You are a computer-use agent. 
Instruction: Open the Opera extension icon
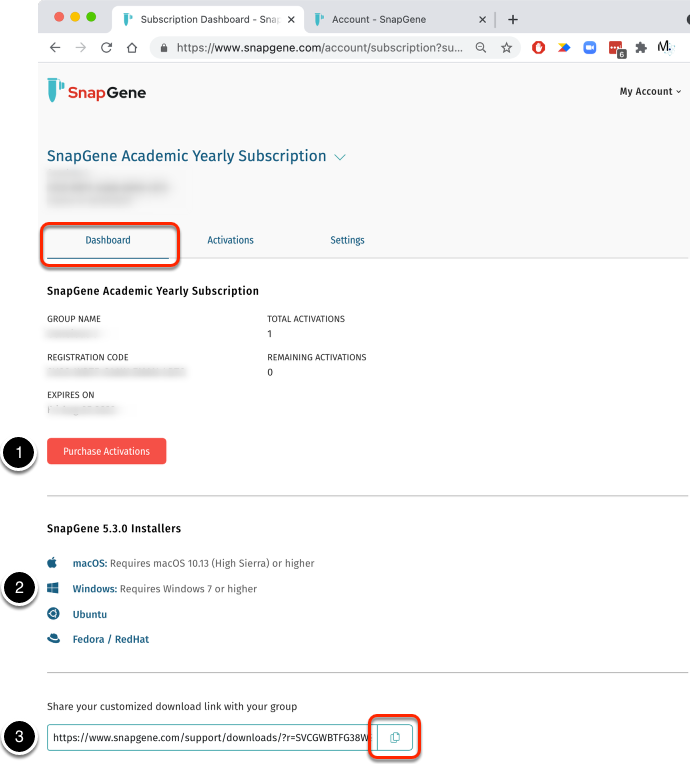tap(539, 47)
